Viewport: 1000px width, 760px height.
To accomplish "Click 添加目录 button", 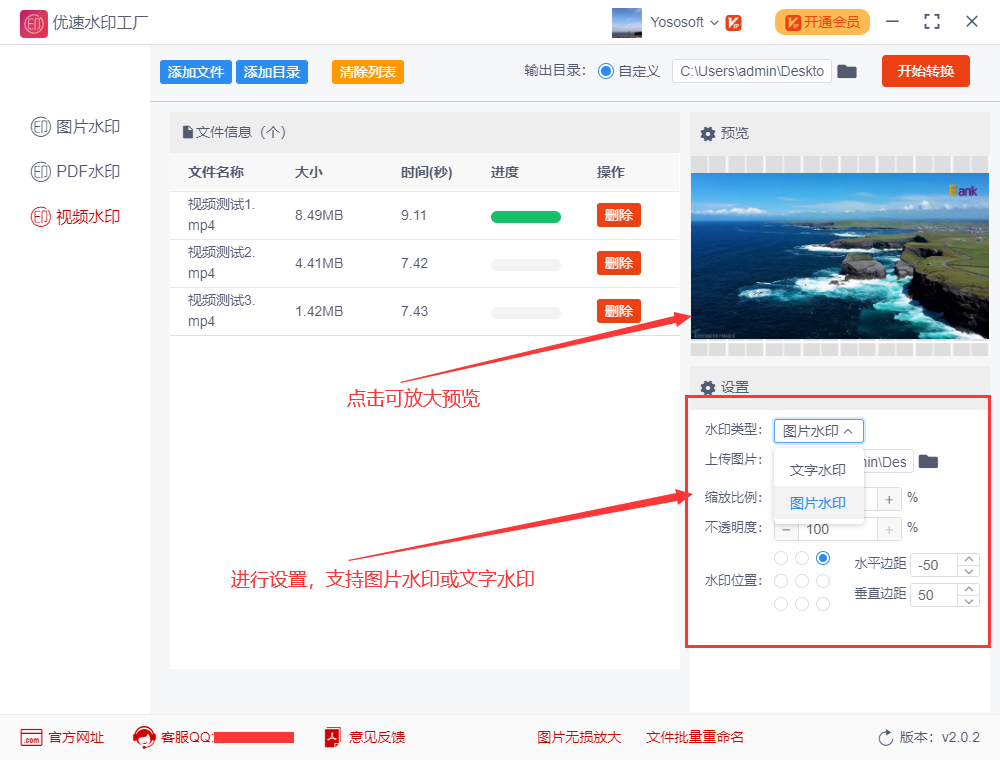I will [272, 72].
